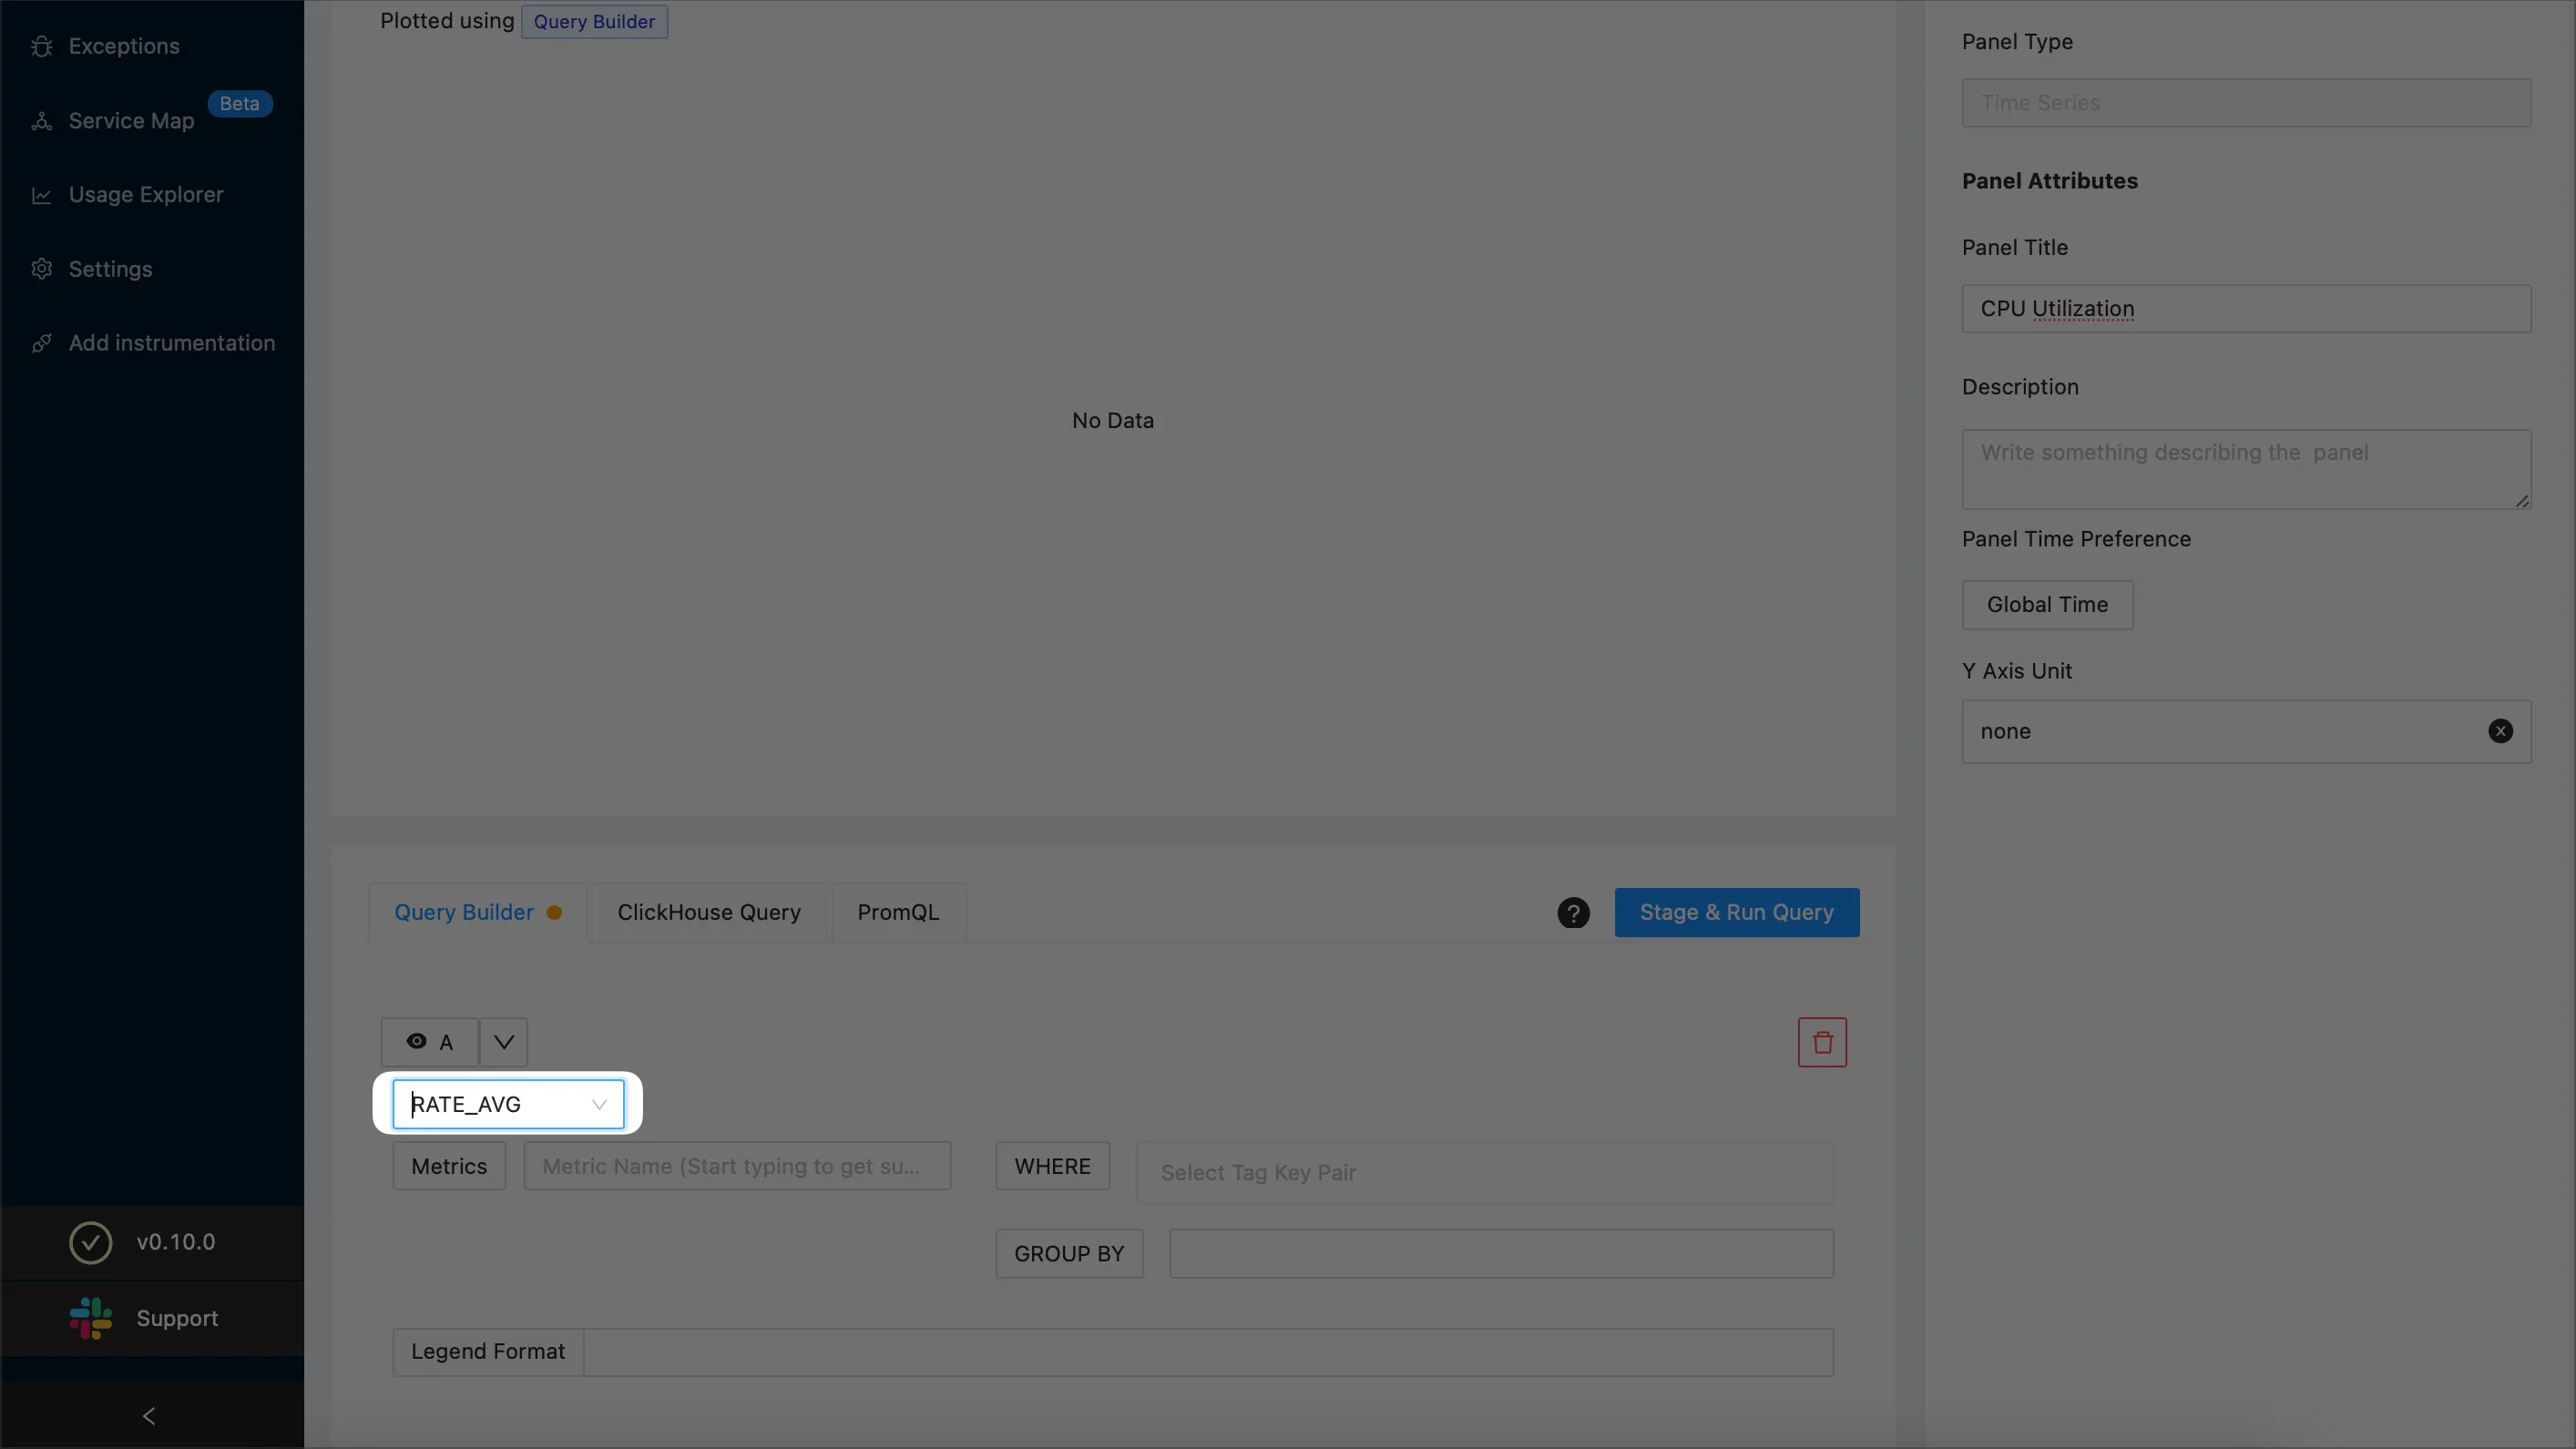Viewport: 2576px width, 1449px height.
Task: Collapse the sidebar with the arrow
Action: 149,1415
